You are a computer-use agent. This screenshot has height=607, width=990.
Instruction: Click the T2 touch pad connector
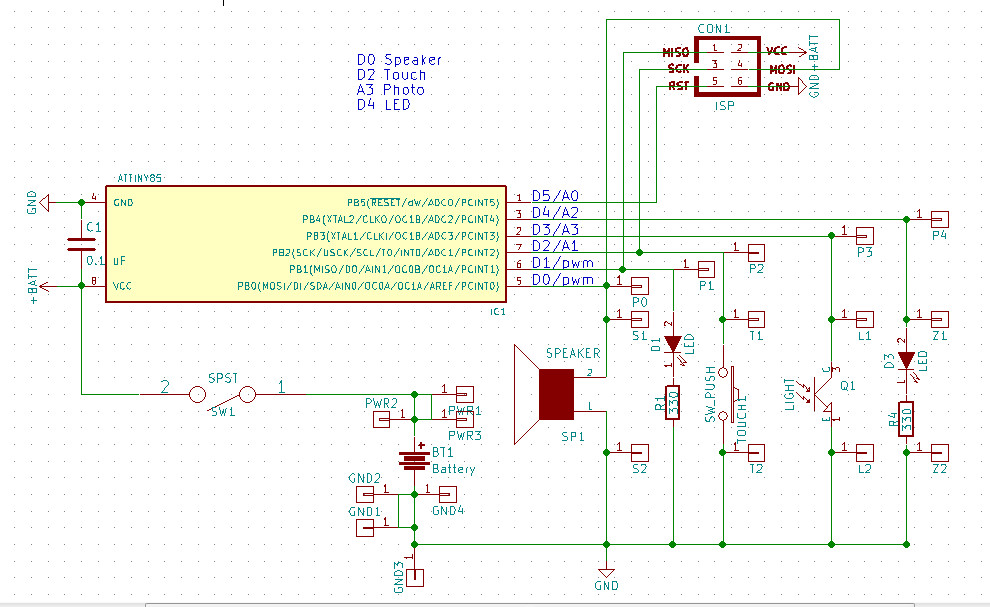756,452
